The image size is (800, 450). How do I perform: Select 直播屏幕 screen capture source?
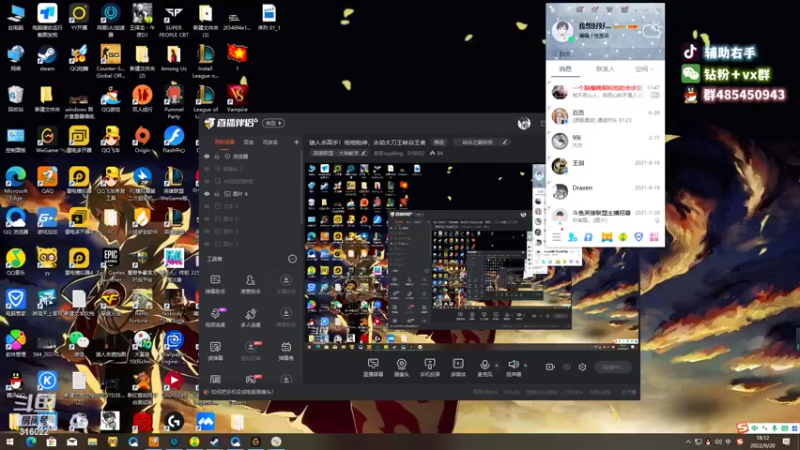373,367
